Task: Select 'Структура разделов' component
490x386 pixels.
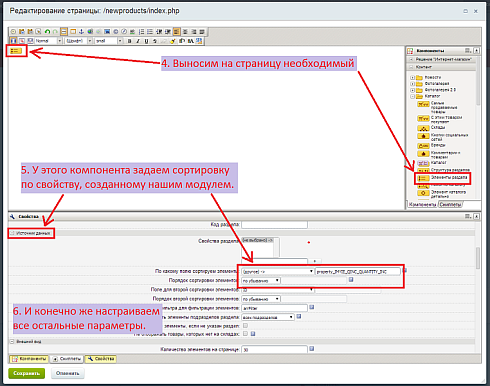Action: 444,170
